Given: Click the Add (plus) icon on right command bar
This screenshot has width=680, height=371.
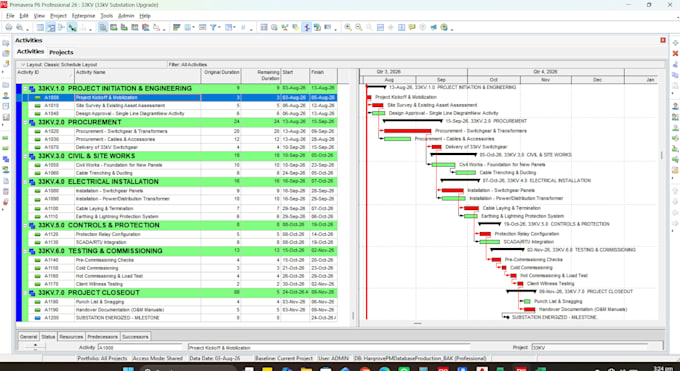Looking at the screenshot, I should [675, 43].
